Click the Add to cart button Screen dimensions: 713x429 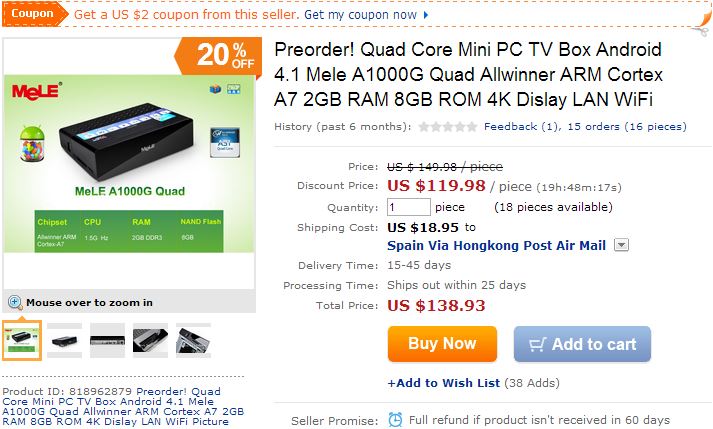click(582, 344)
